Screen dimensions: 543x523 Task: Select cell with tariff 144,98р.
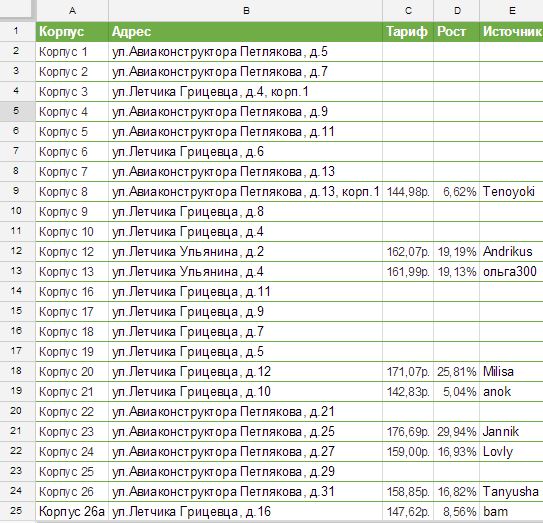click(x=408, y=192)
